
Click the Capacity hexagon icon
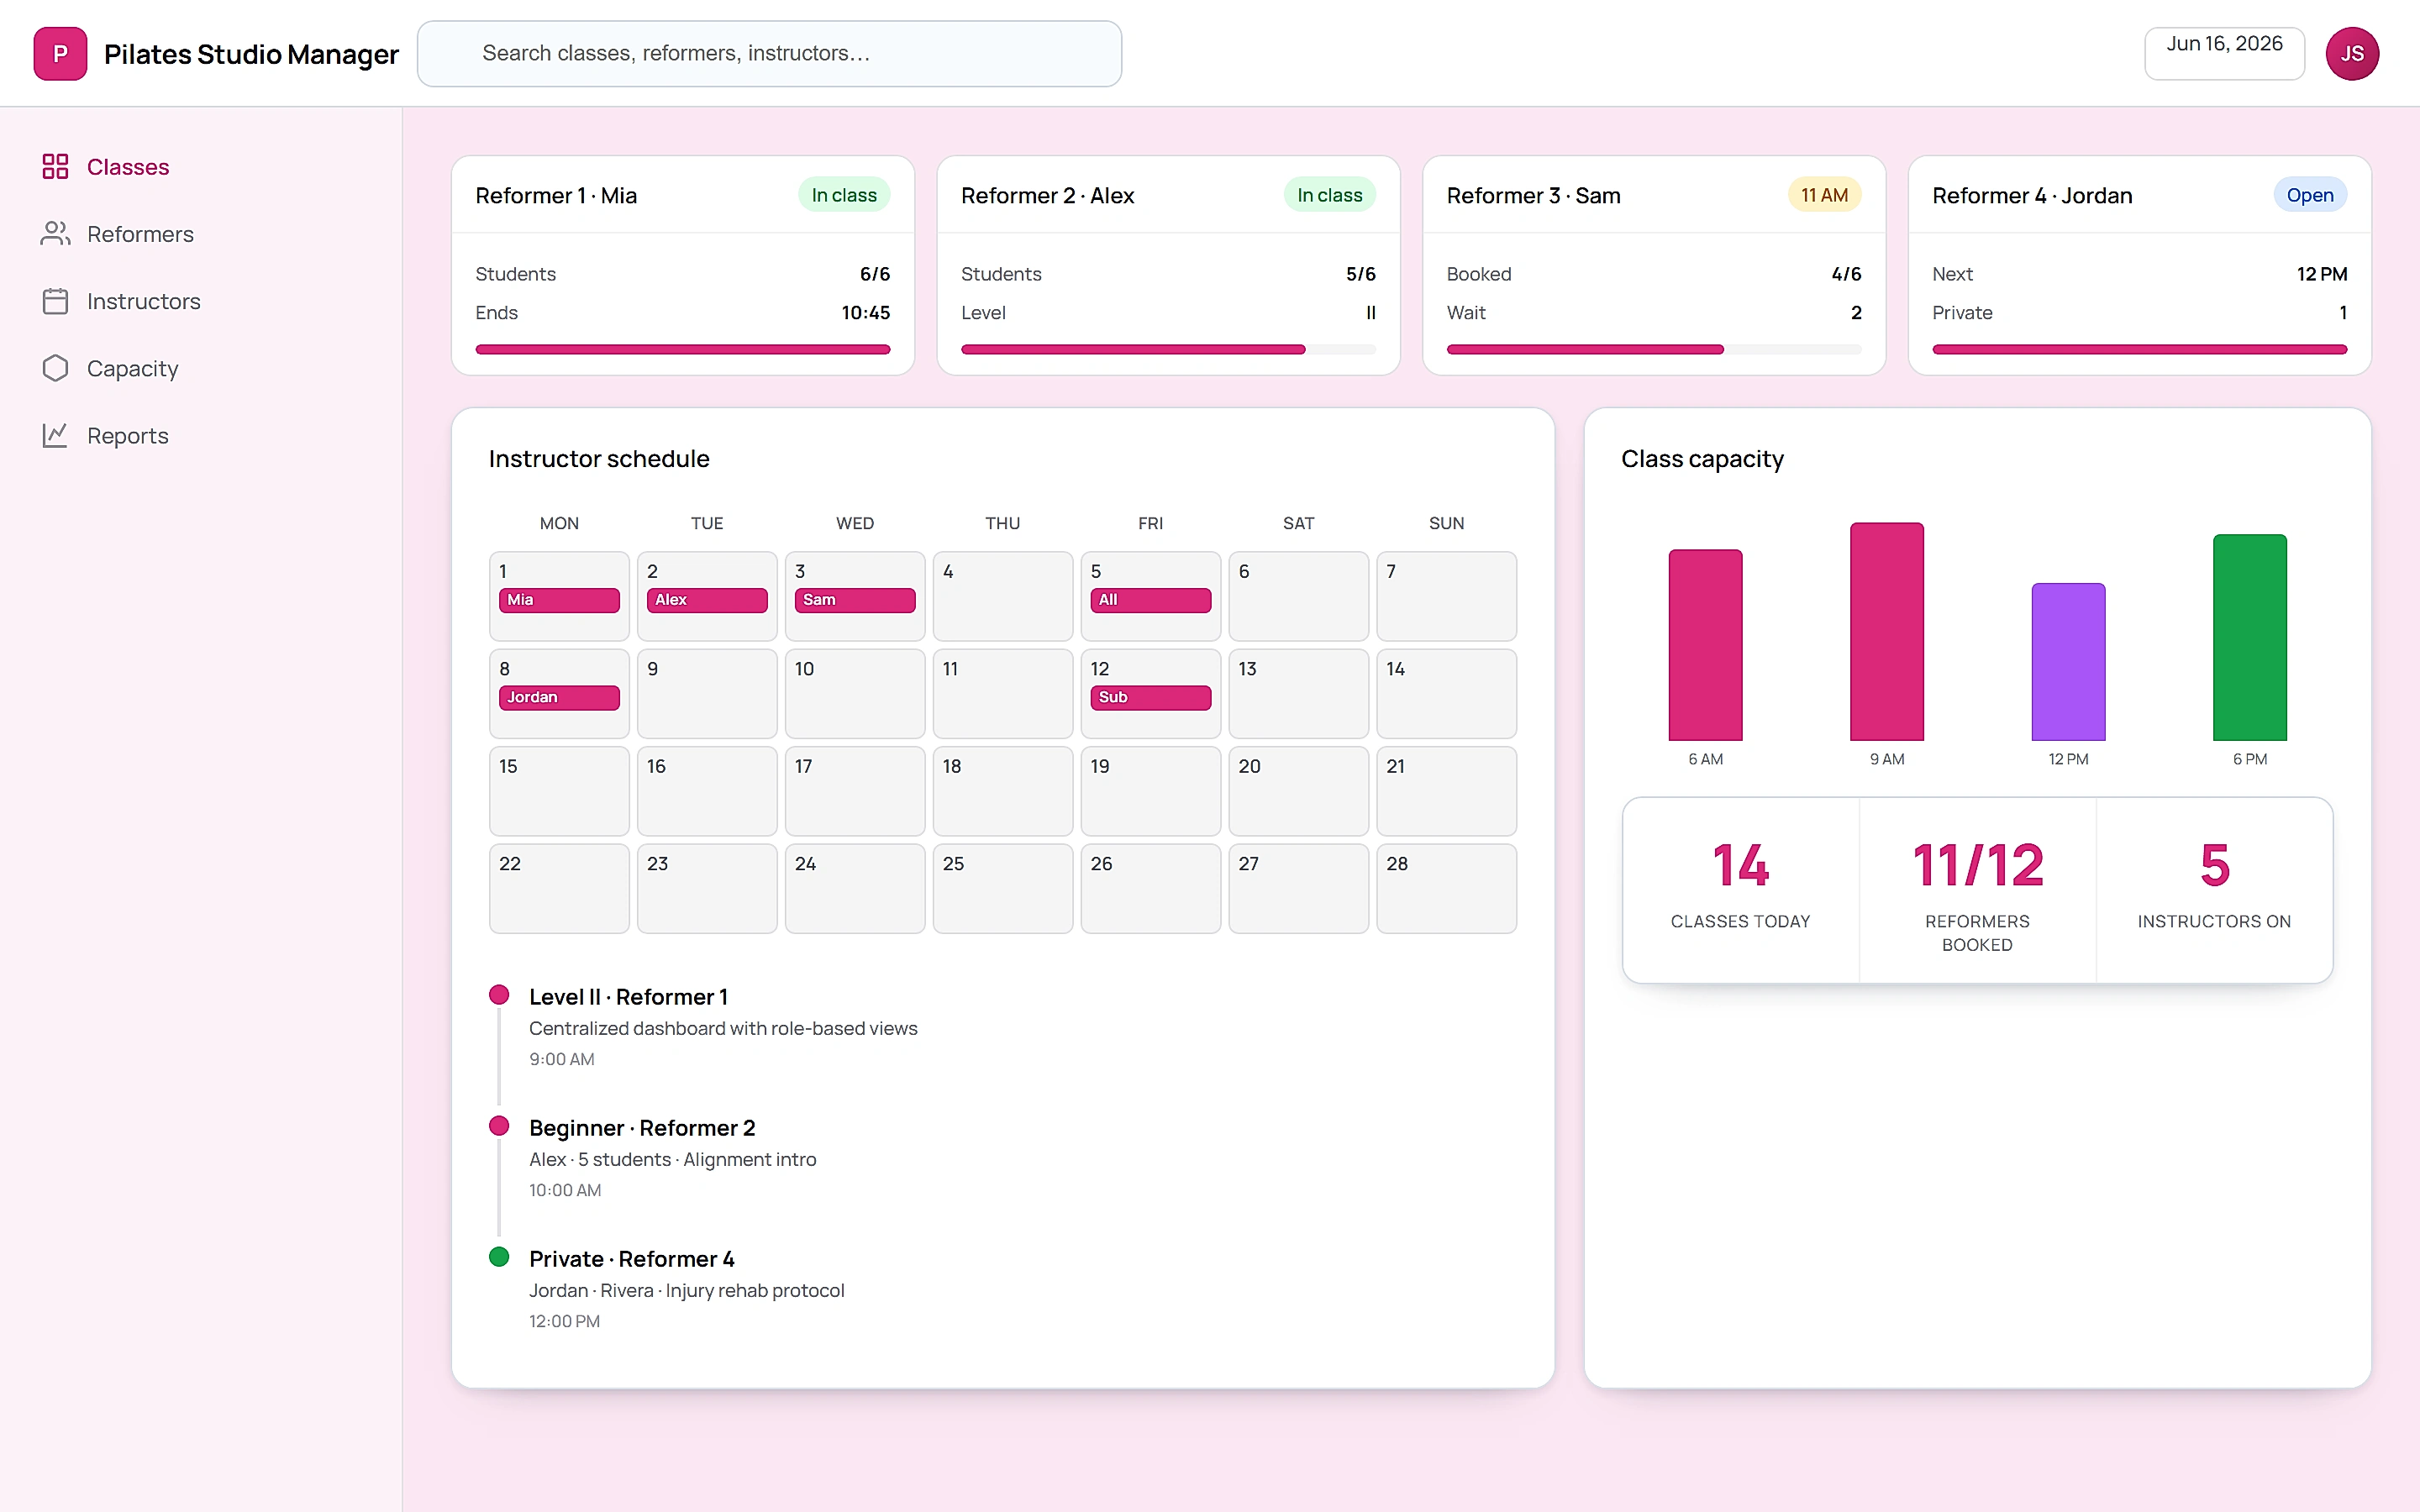tap(55, 368)
